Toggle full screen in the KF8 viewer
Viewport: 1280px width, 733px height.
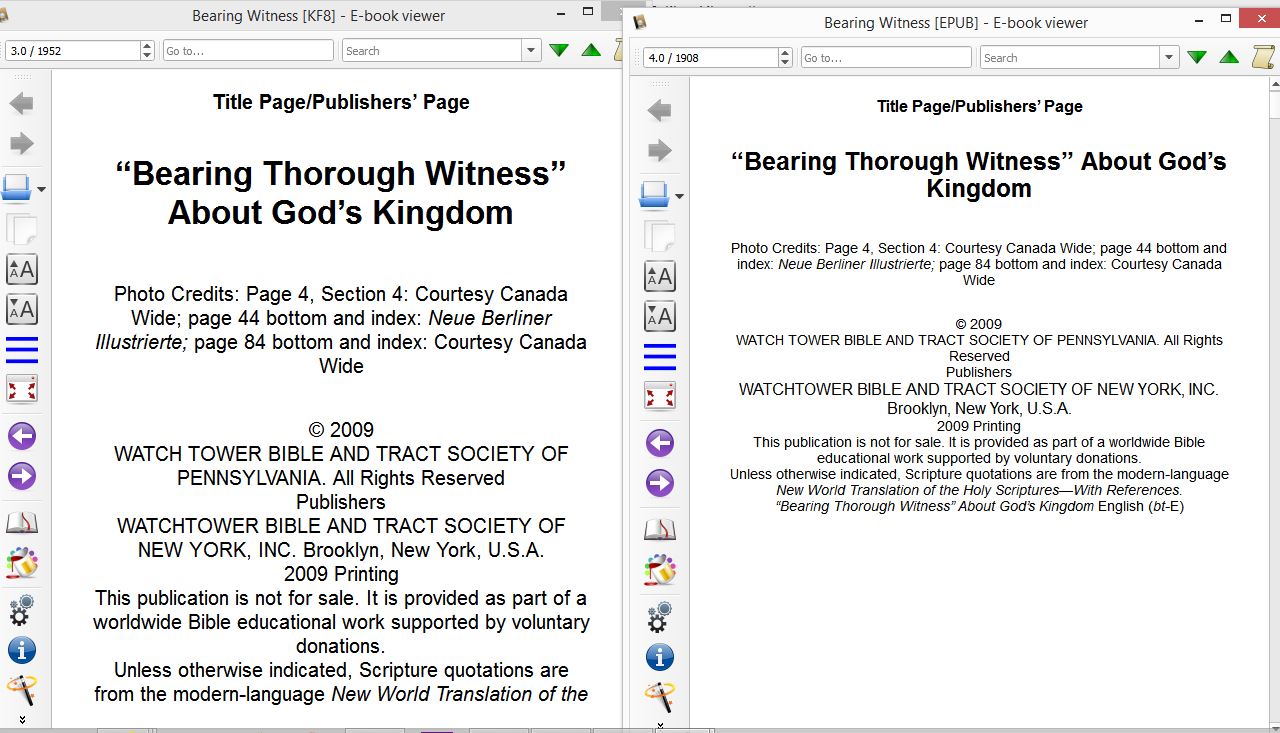22,389
